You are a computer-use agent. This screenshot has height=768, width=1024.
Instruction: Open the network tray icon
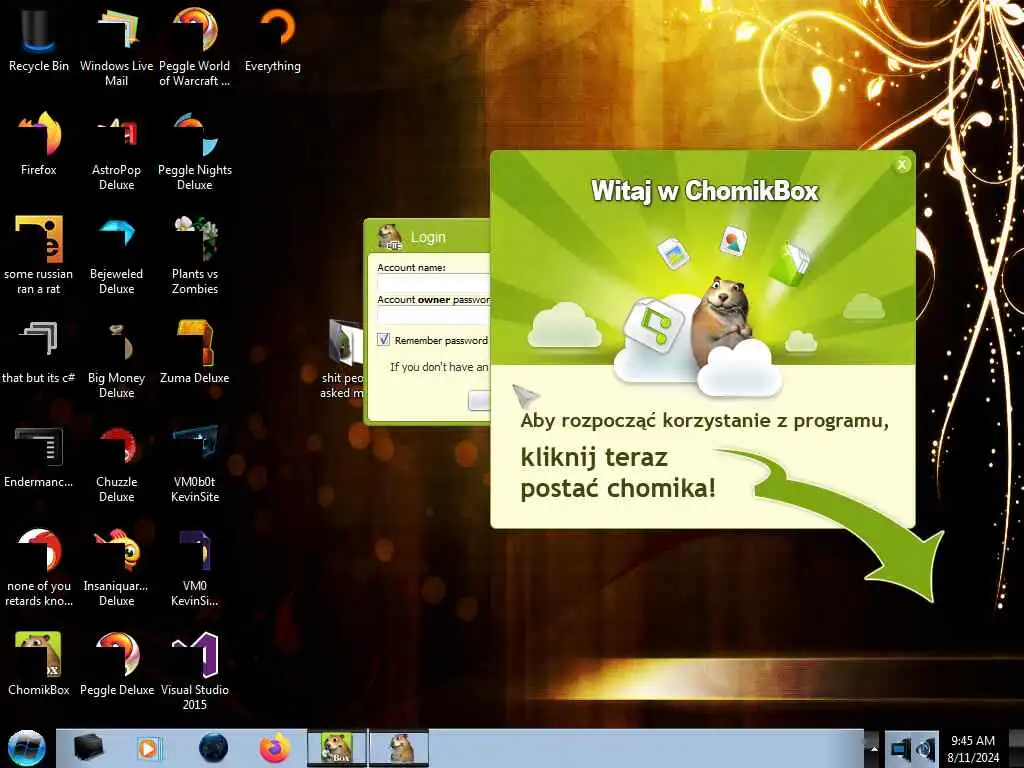tap(901, 750)
